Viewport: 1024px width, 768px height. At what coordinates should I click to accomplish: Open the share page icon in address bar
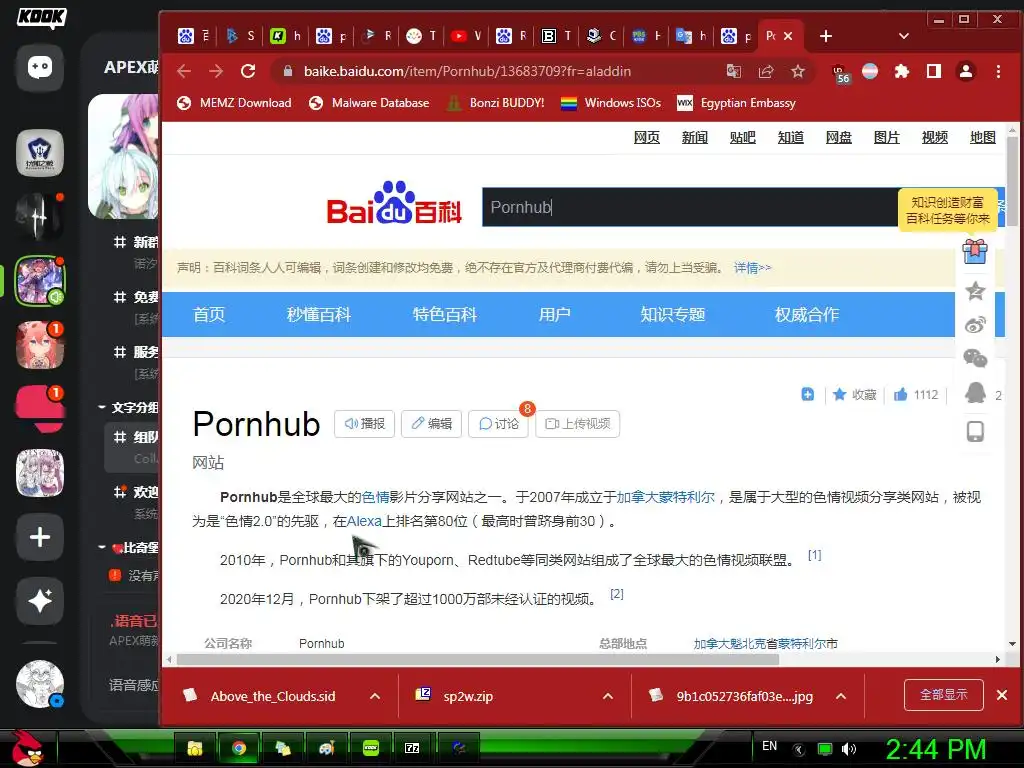coord(765,71)
